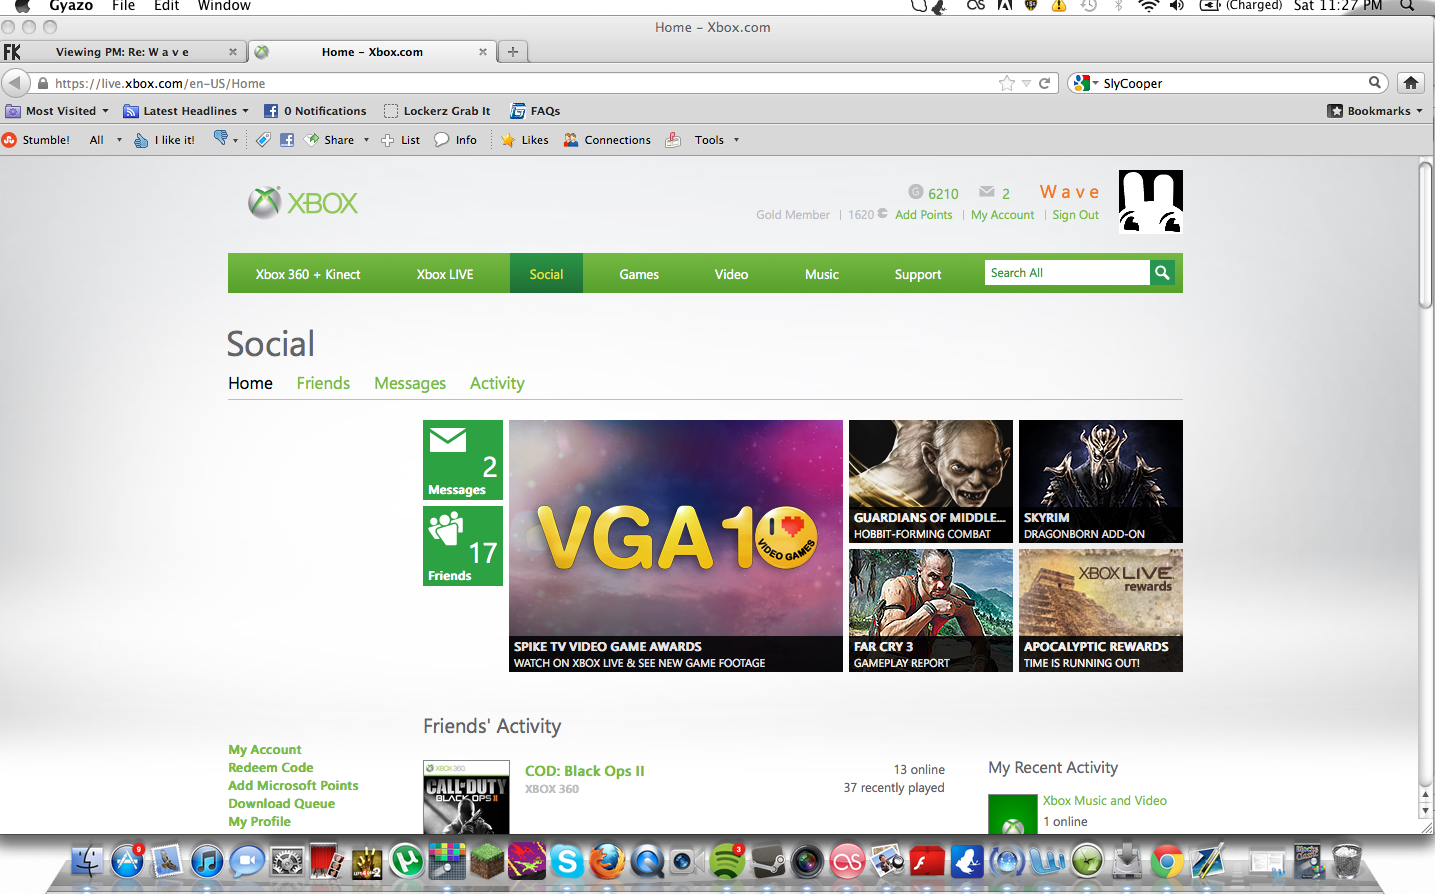Open the Messages tile with 2 unread
The width and height of the screenshot is (1435, 894).
pyautogui.click(x=463, y=460)
